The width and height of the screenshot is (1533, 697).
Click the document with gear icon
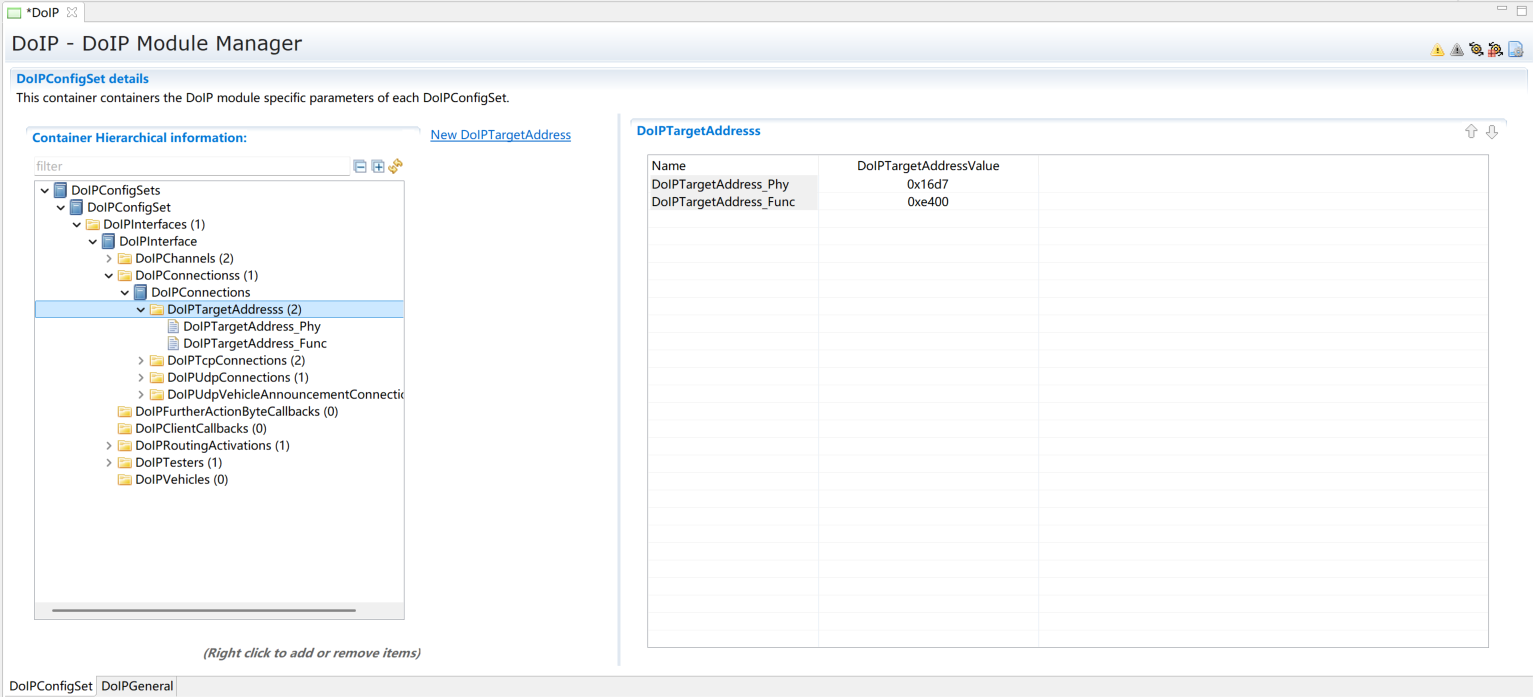(x=1515, y=49)
